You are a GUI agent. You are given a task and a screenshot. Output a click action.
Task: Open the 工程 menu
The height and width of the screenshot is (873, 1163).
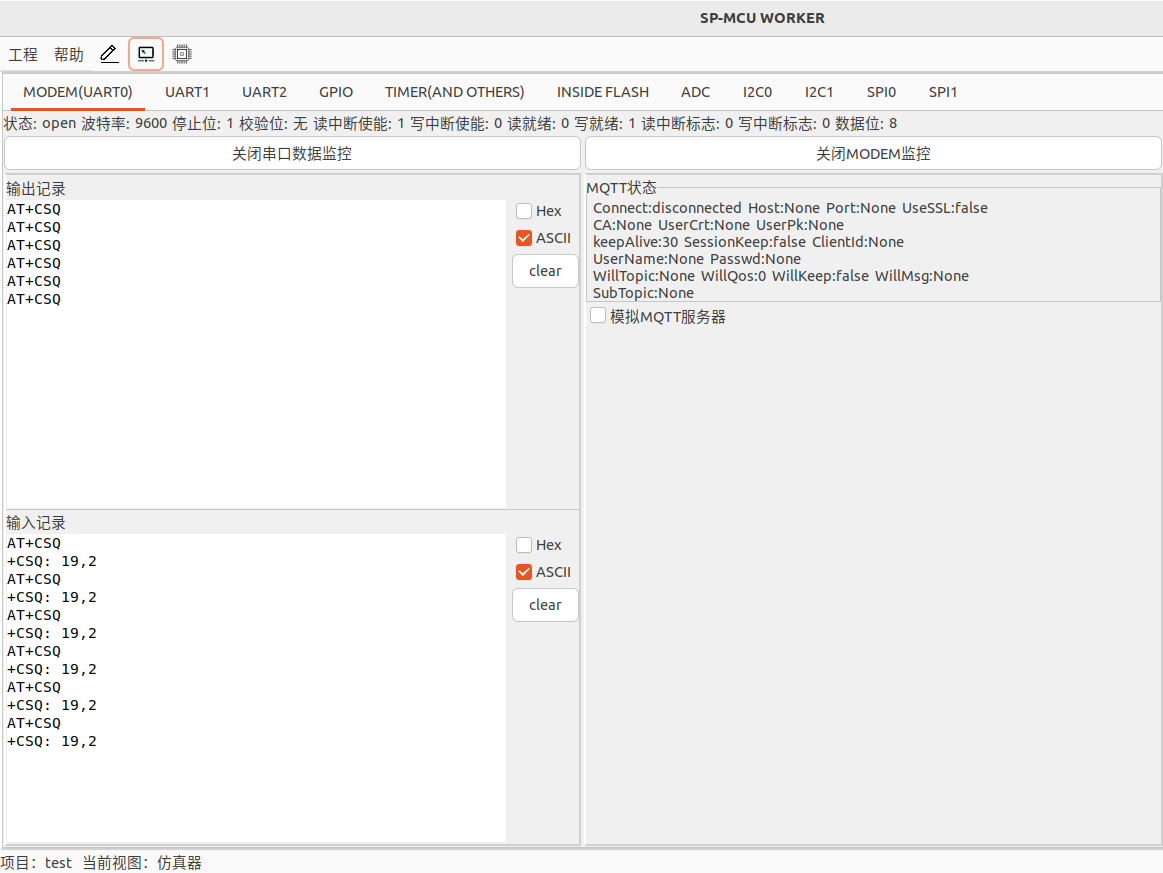tap(23, 55)
